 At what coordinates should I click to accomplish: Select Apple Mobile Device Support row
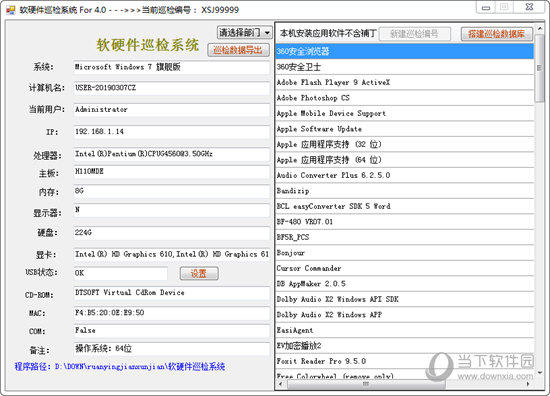point(405,113)
